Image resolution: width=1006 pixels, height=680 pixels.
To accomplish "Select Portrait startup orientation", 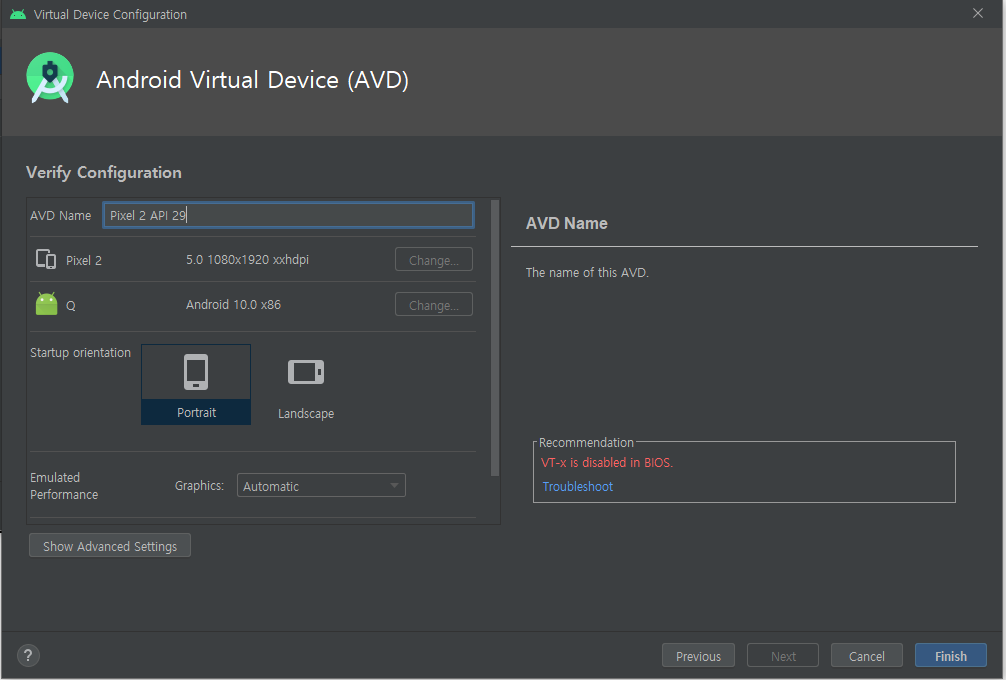I will point(196,384).
